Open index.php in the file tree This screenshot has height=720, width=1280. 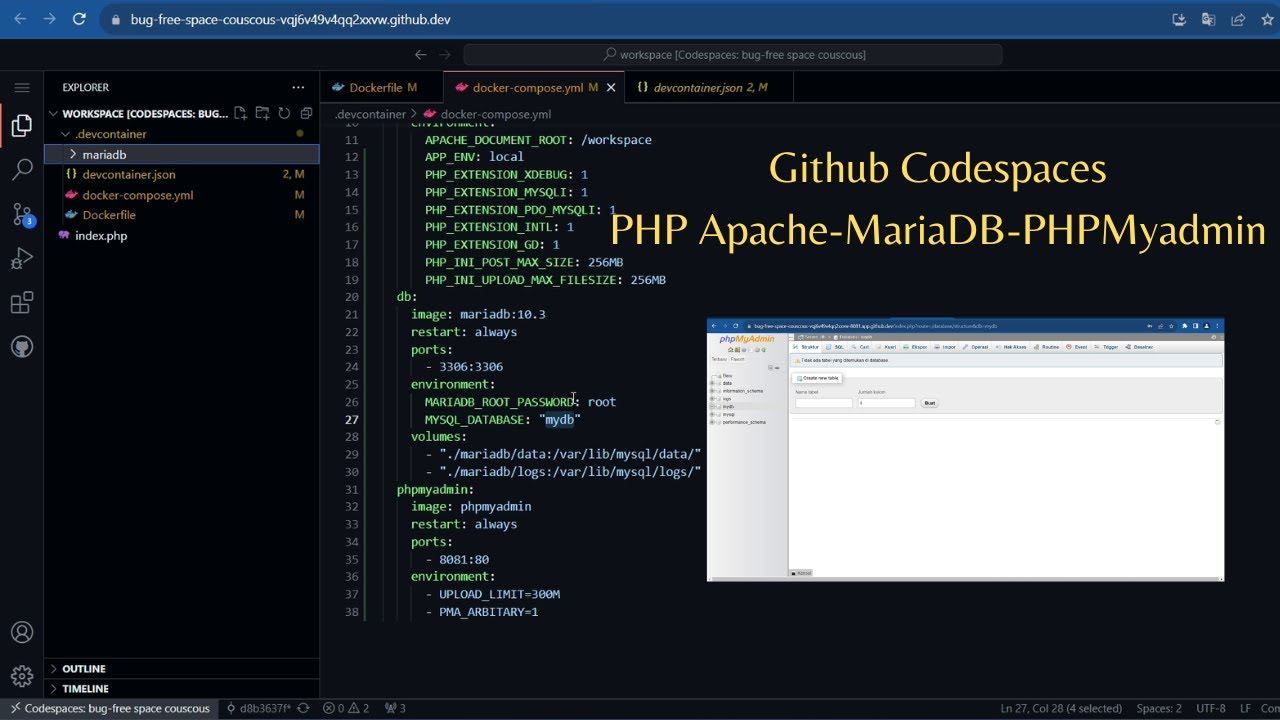[x=100, y=236]
